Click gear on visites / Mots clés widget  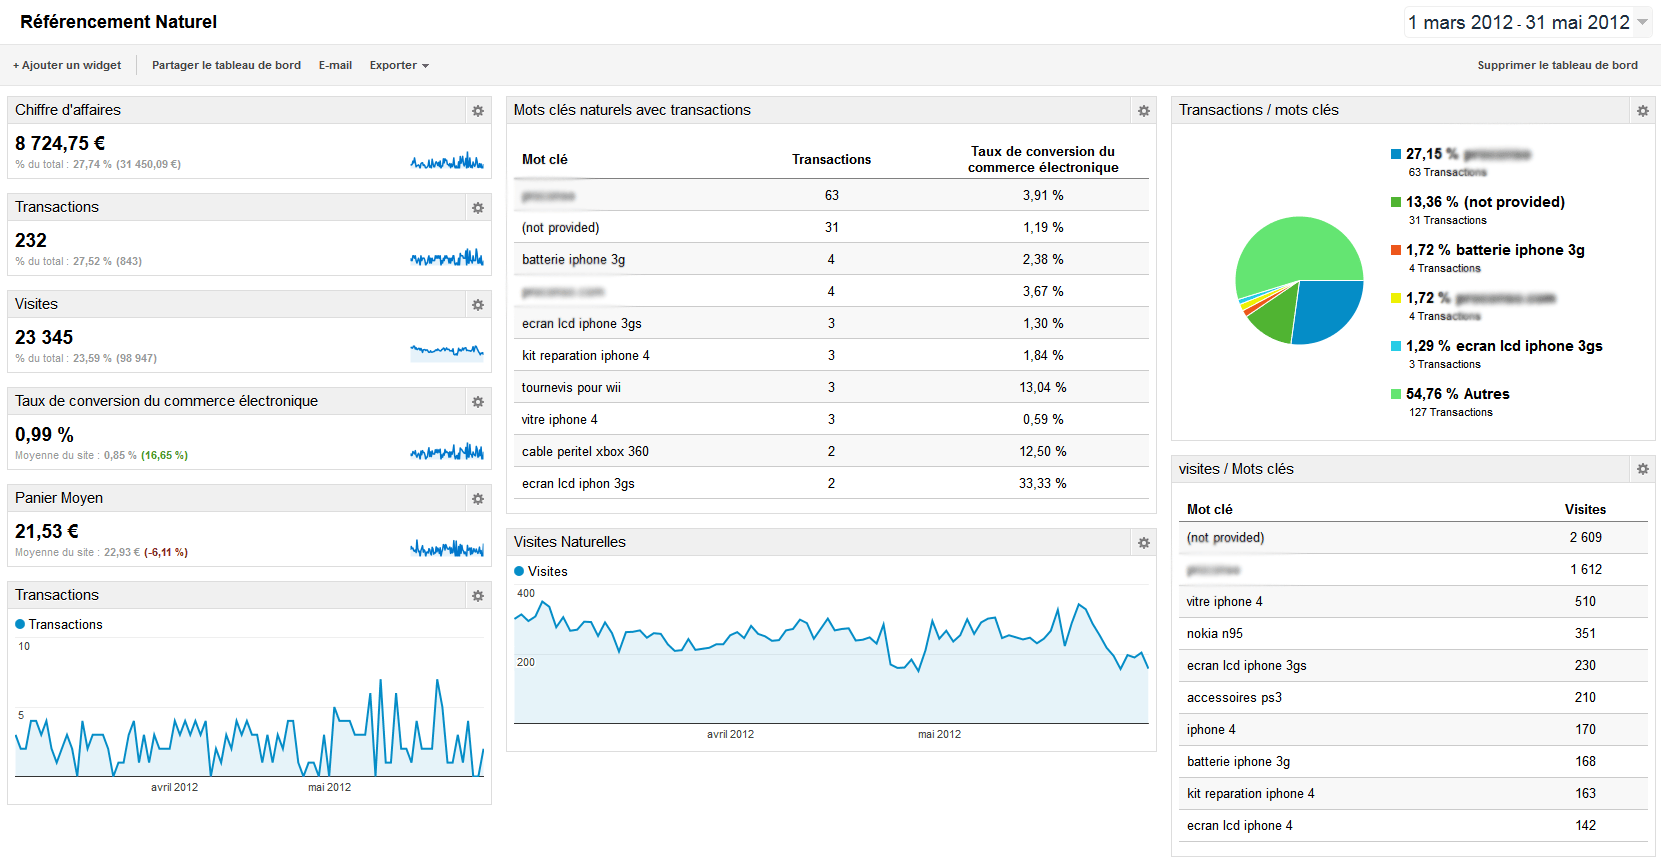[x=1642, y=469]
